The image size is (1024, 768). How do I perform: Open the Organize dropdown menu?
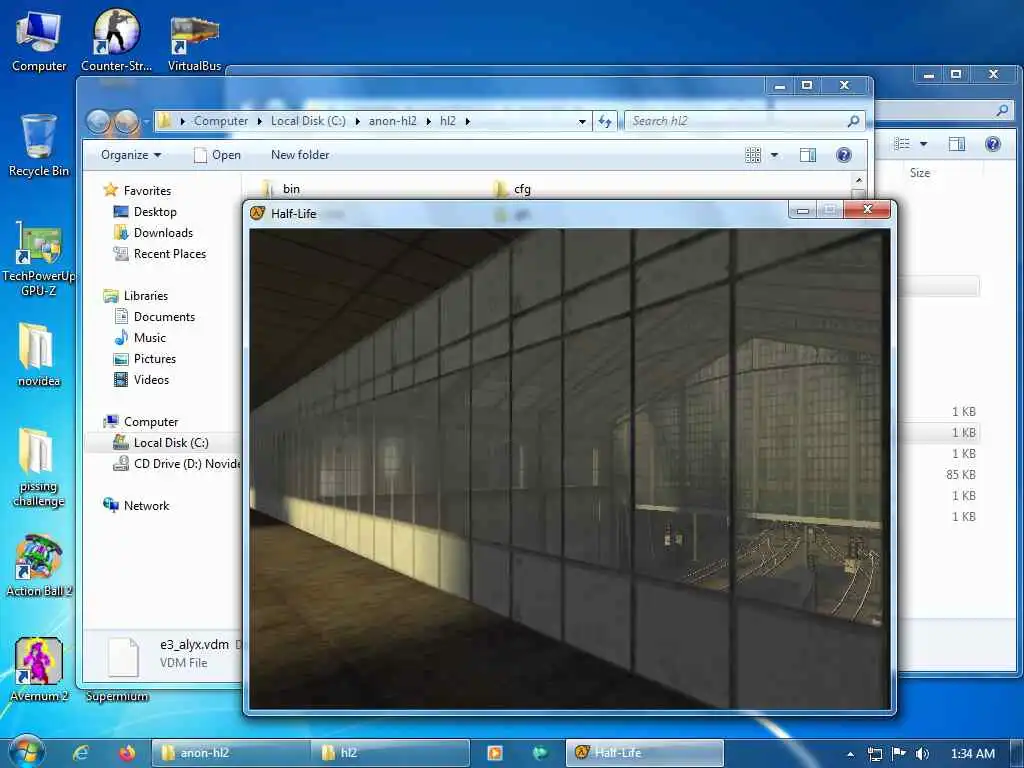(131, 155)
